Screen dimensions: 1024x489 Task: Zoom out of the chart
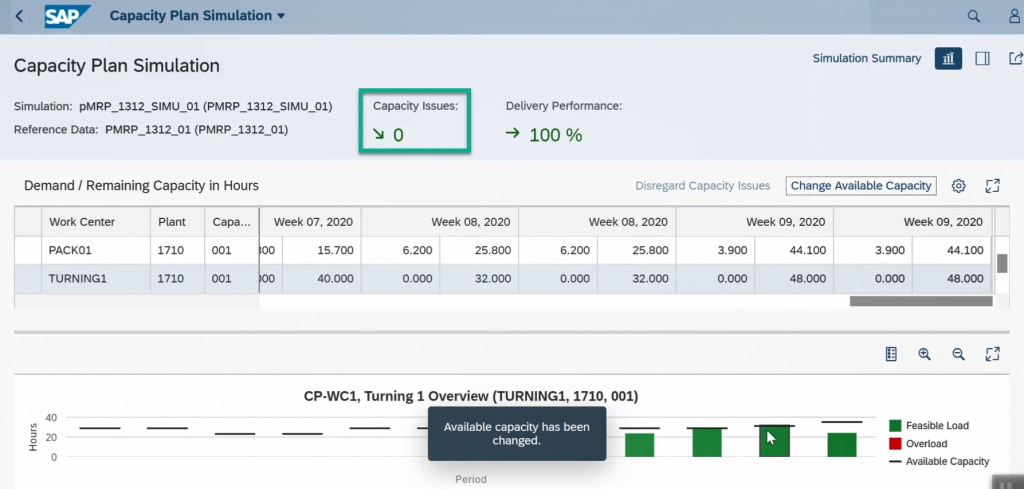pos(958,354)
